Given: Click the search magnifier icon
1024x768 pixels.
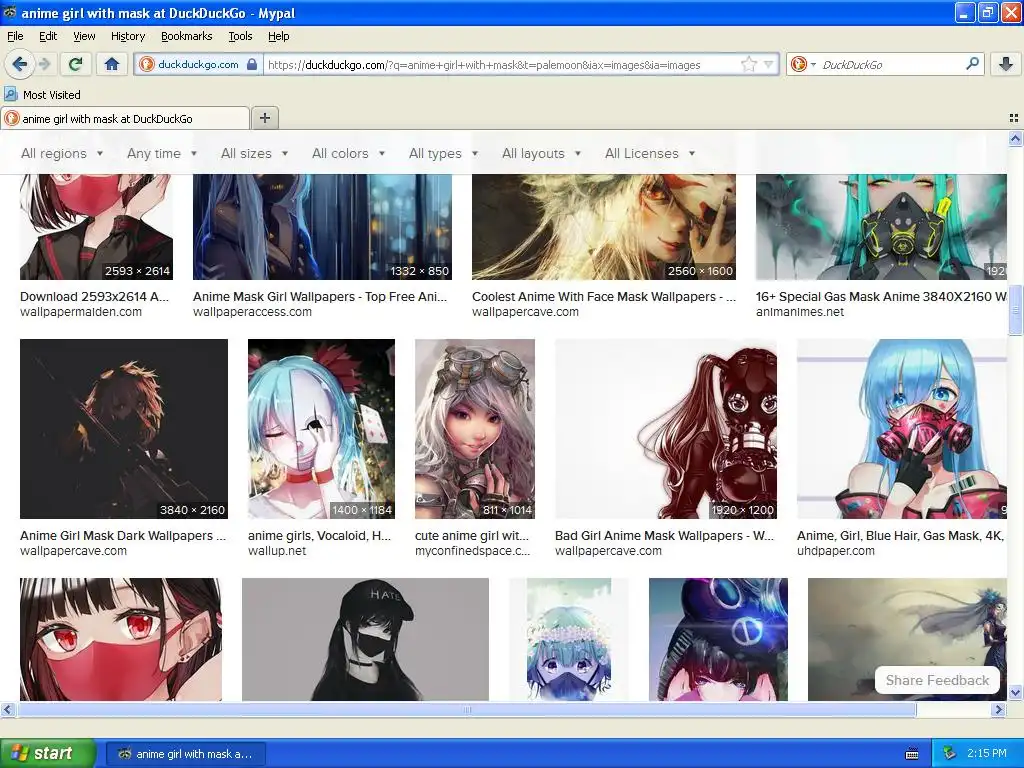Looking at the screenshot, I should pos(972,63).
